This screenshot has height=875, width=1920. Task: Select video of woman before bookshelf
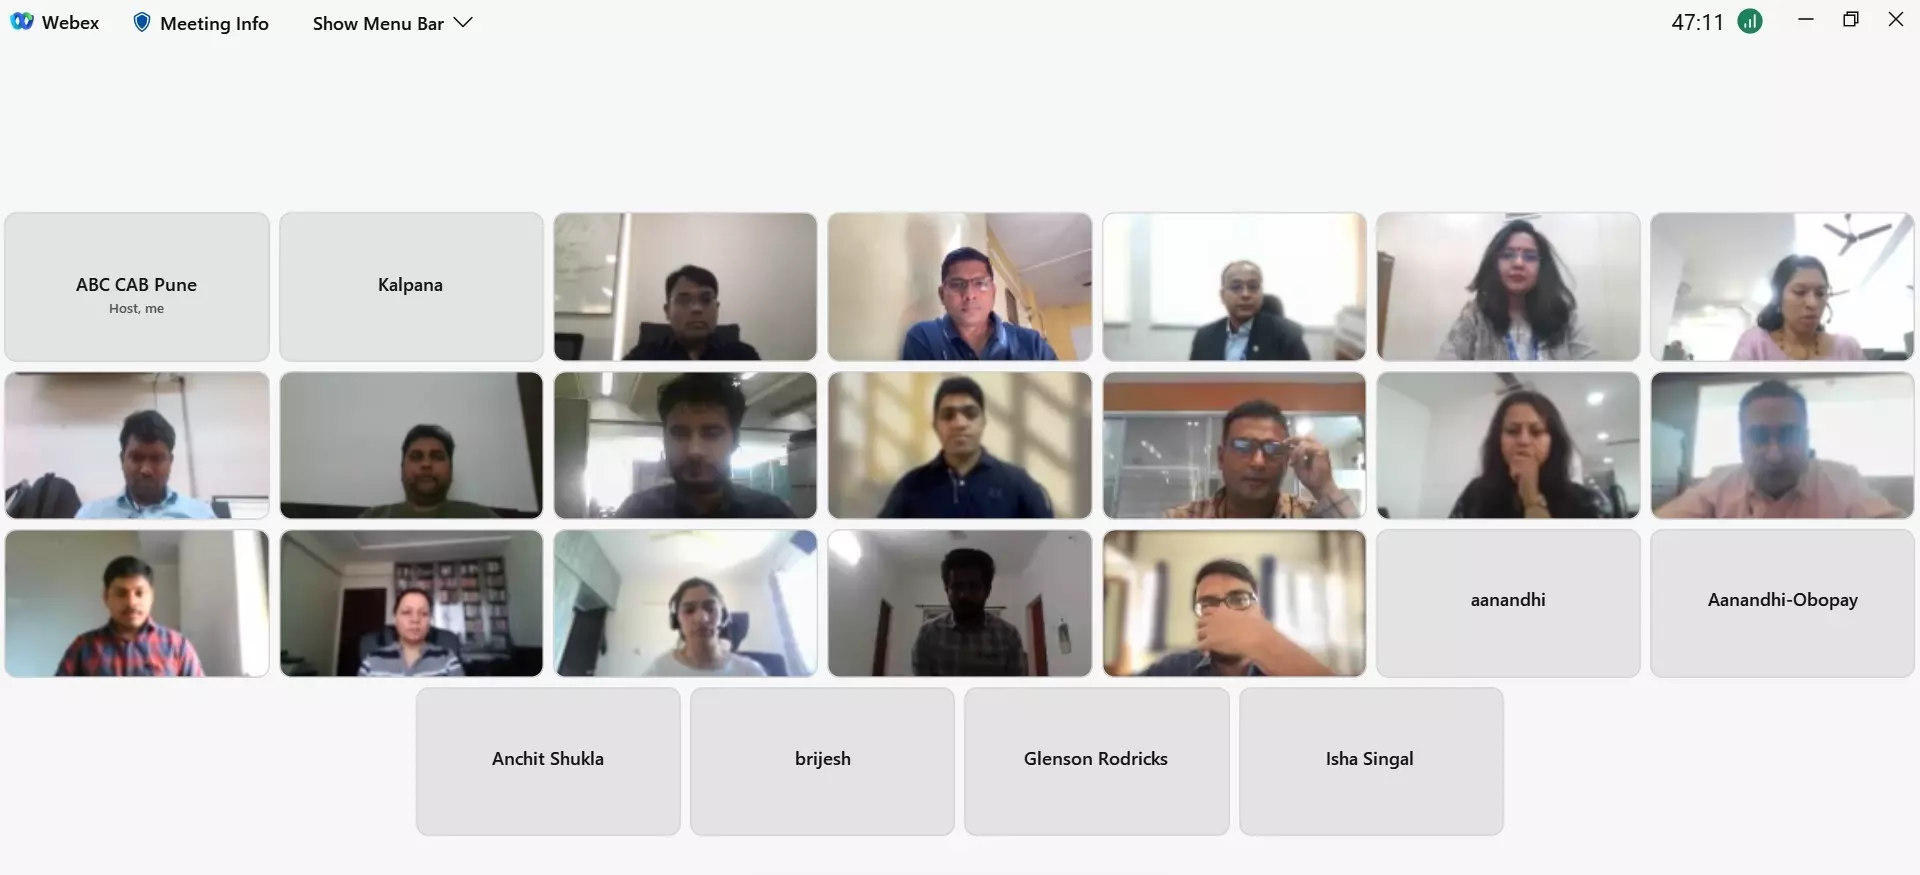pyautogui.click(x=411, y=603)
